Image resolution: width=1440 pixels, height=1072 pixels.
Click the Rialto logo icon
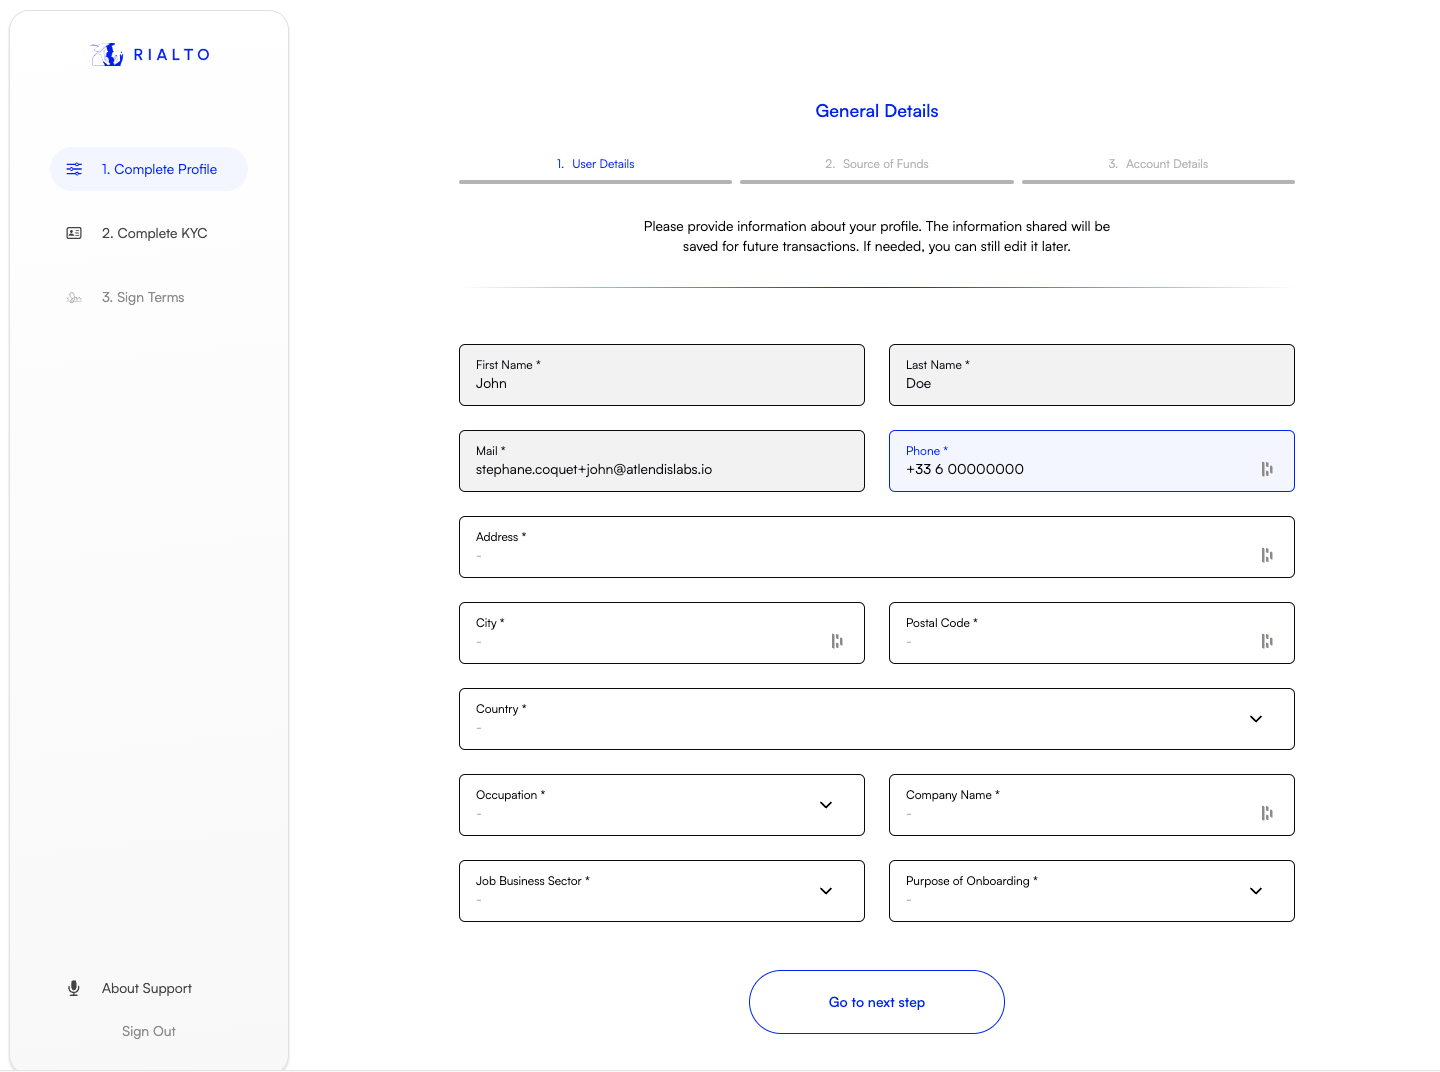click(107, 55)
